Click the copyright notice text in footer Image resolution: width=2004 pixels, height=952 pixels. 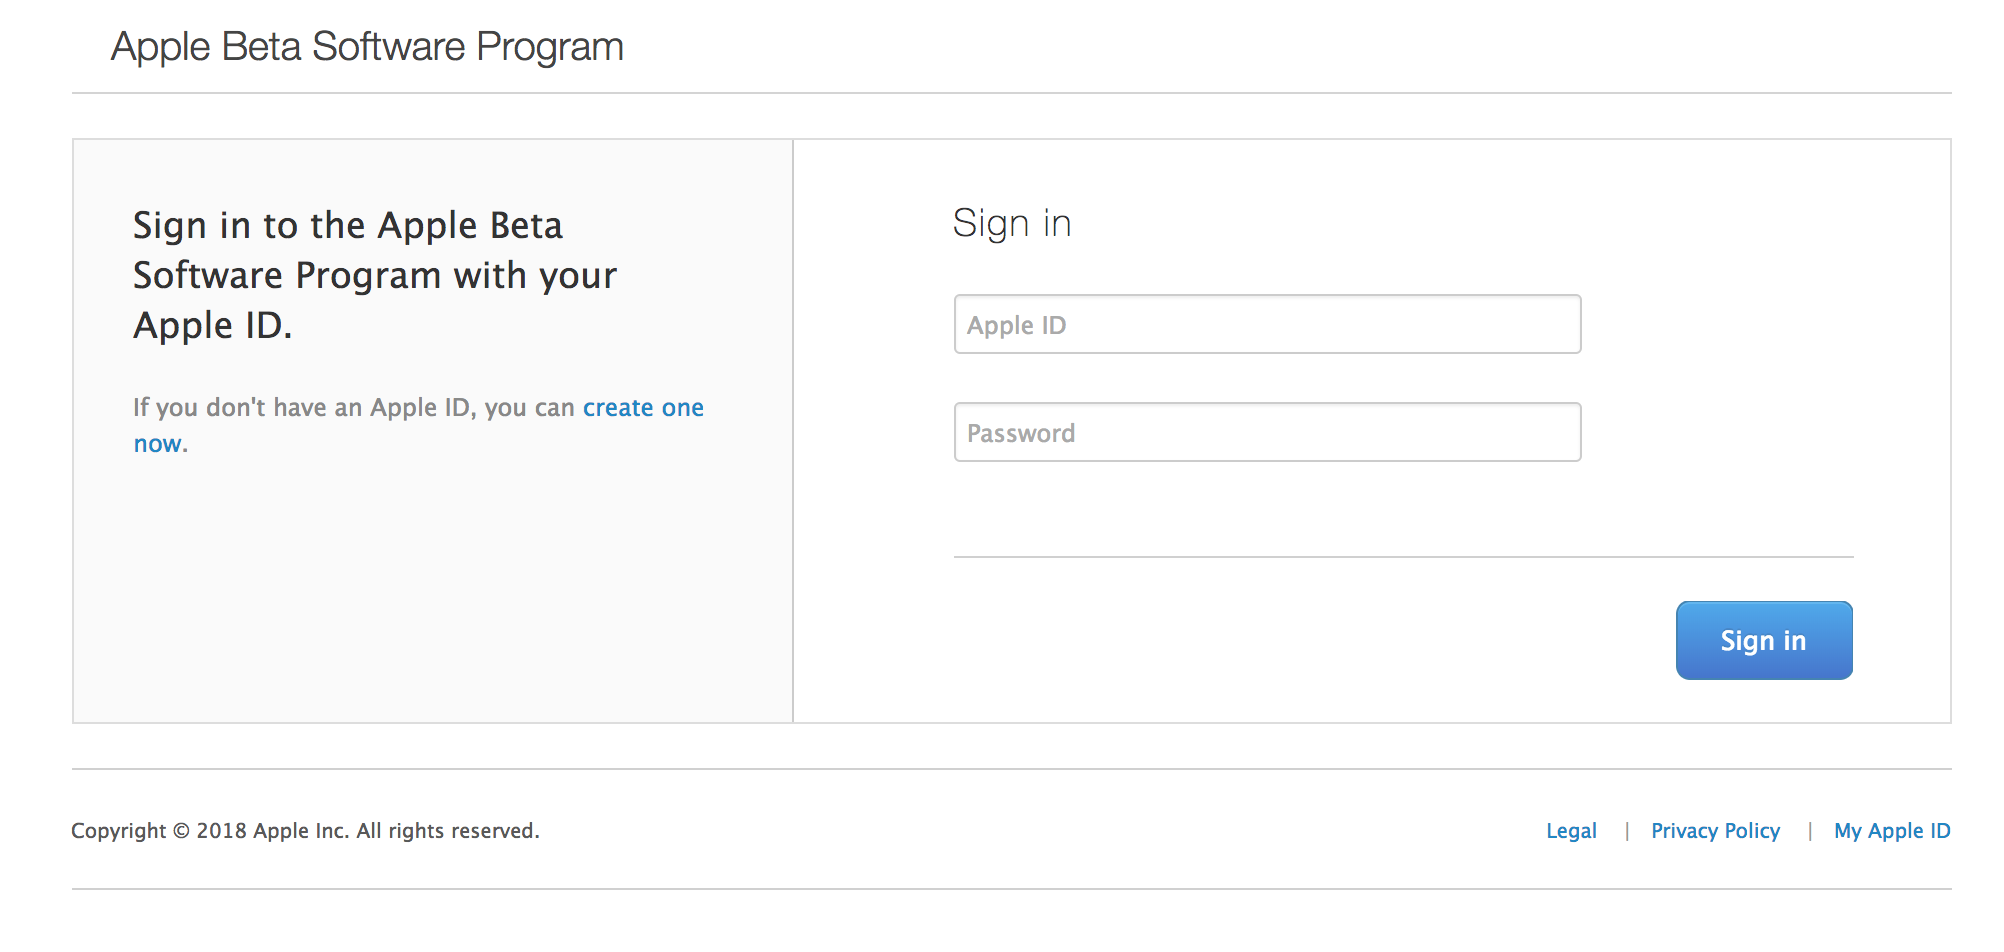point(305,831)
